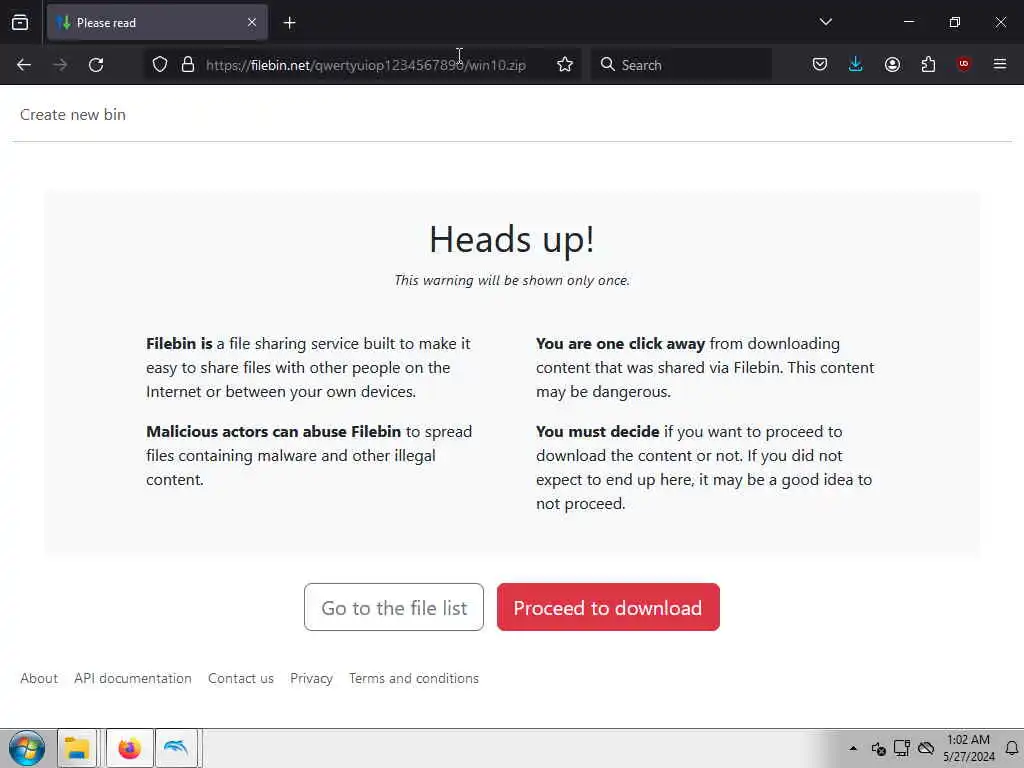The image size is (1024, 768).
Task: Show the Downloads panel
Action: (856, 64)
